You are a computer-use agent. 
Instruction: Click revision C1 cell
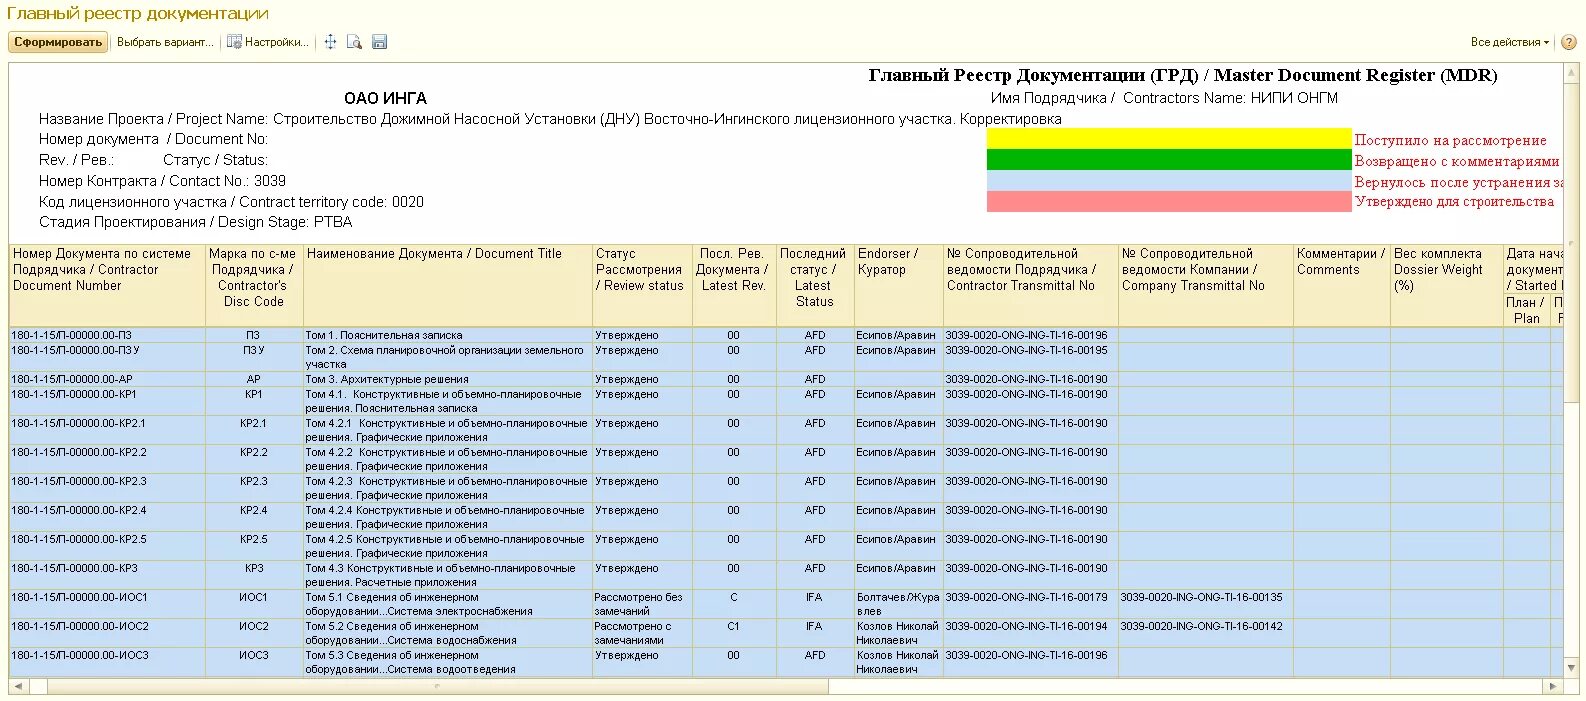point(734,633)
